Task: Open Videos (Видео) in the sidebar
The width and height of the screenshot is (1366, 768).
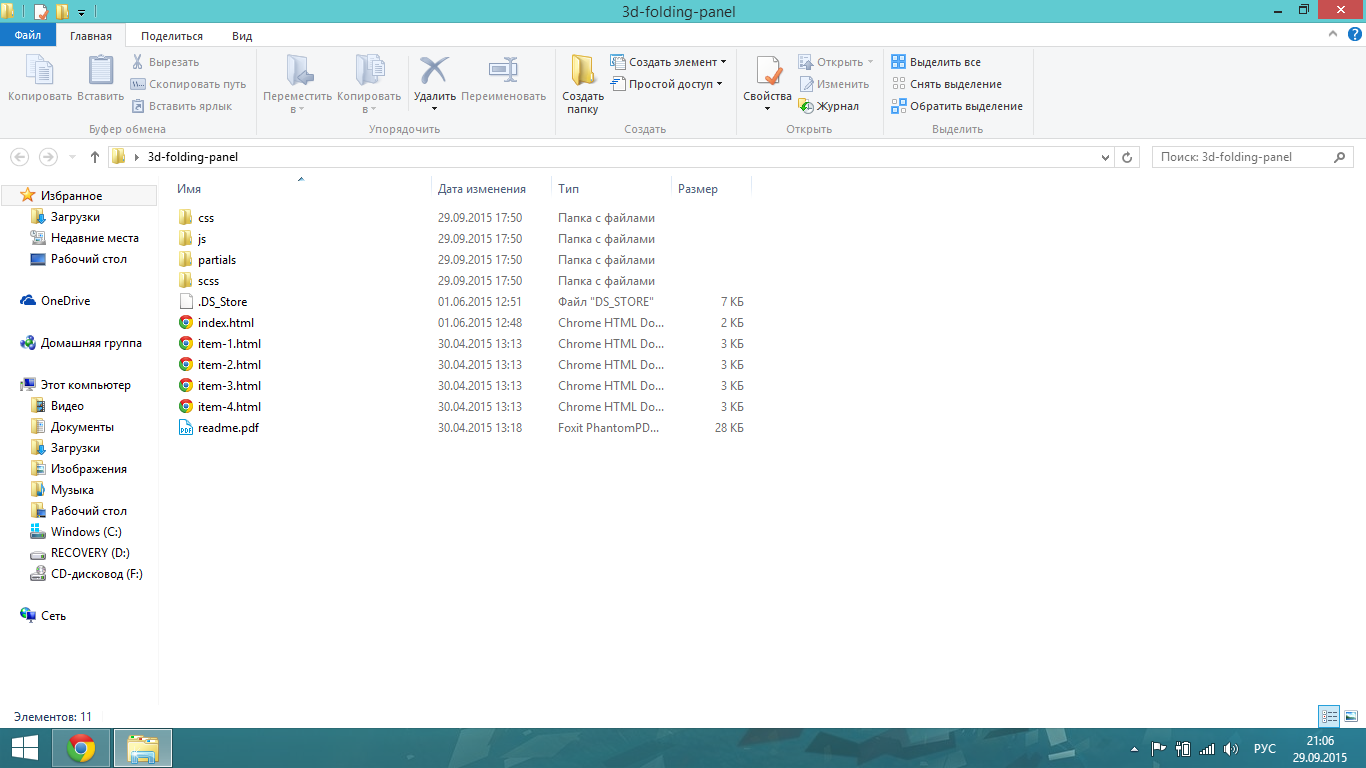Action: click(x=67, y=406)
